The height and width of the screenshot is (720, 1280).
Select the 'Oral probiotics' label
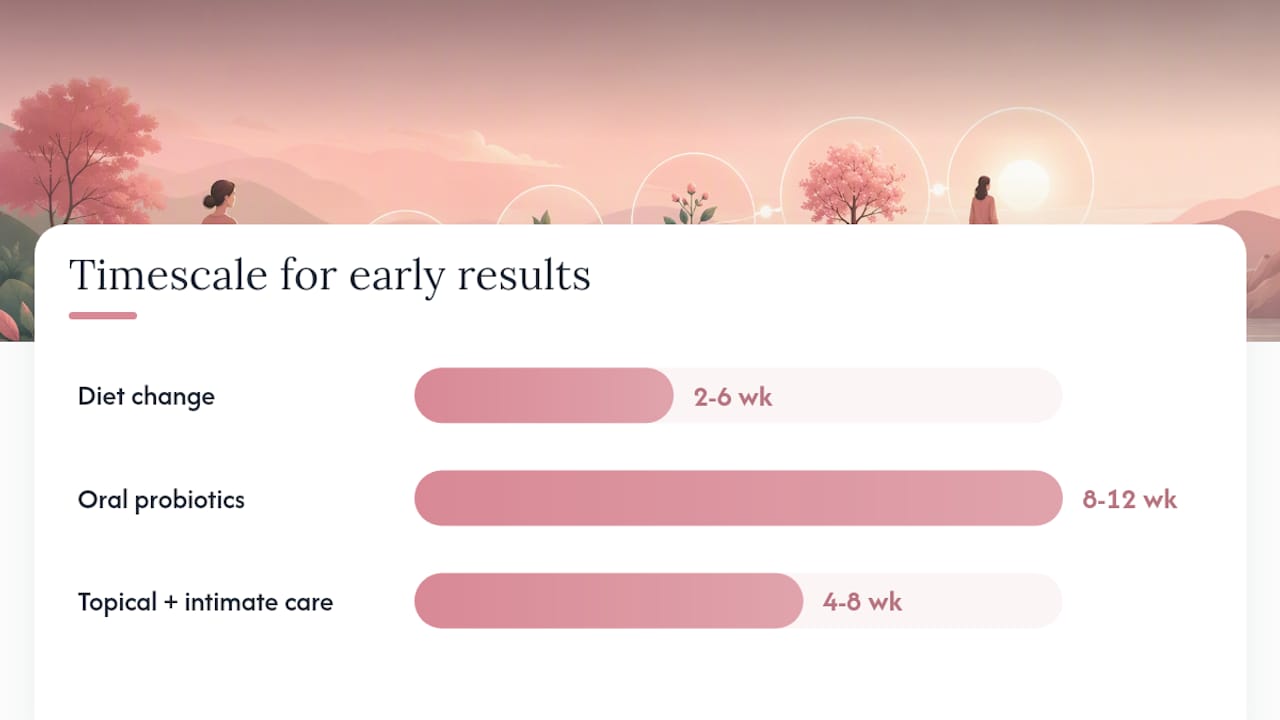pos(161,499)
